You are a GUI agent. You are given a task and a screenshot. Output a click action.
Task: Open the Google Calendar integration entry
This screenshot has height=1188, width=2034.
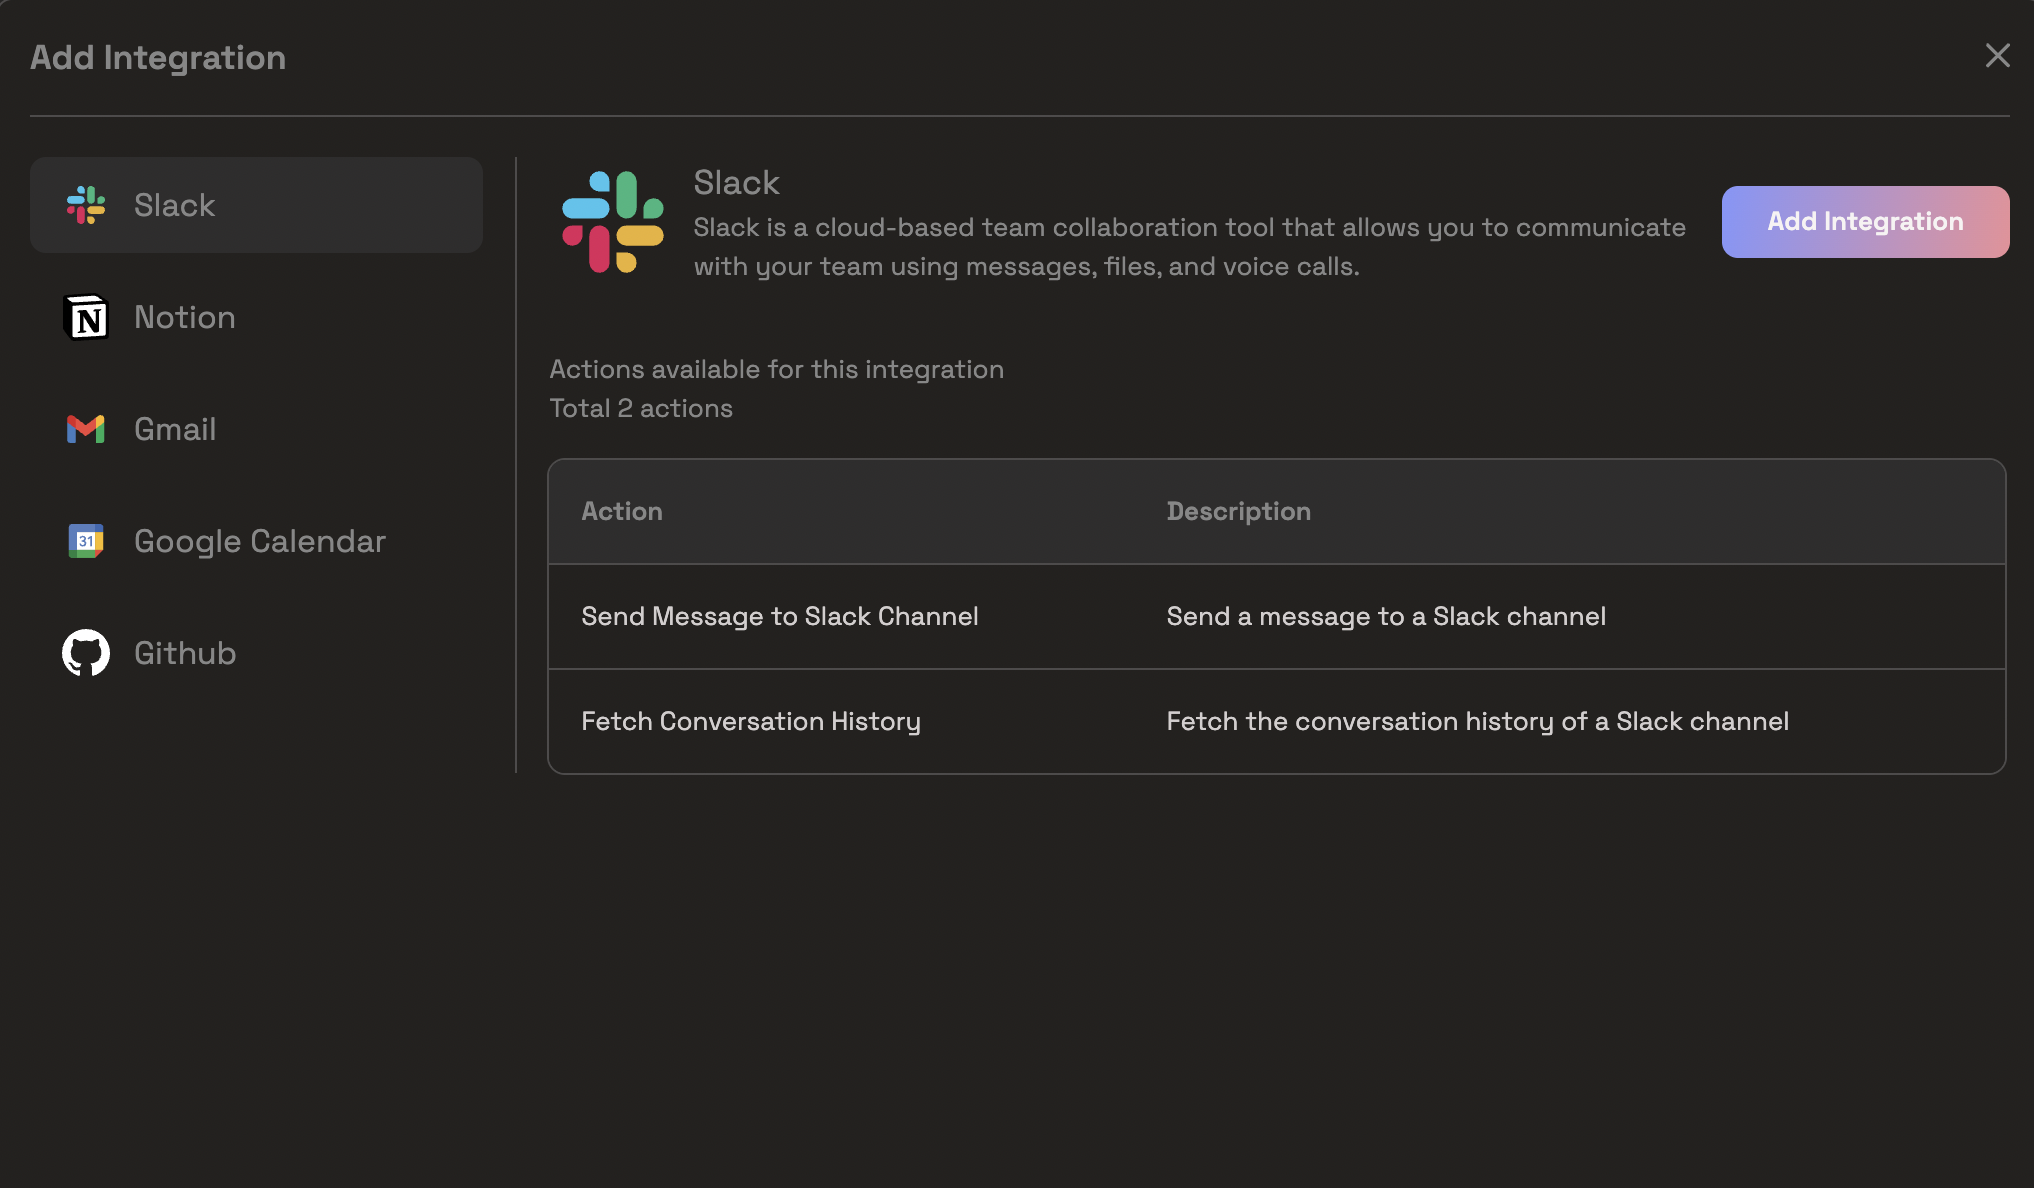coord(256,541)
